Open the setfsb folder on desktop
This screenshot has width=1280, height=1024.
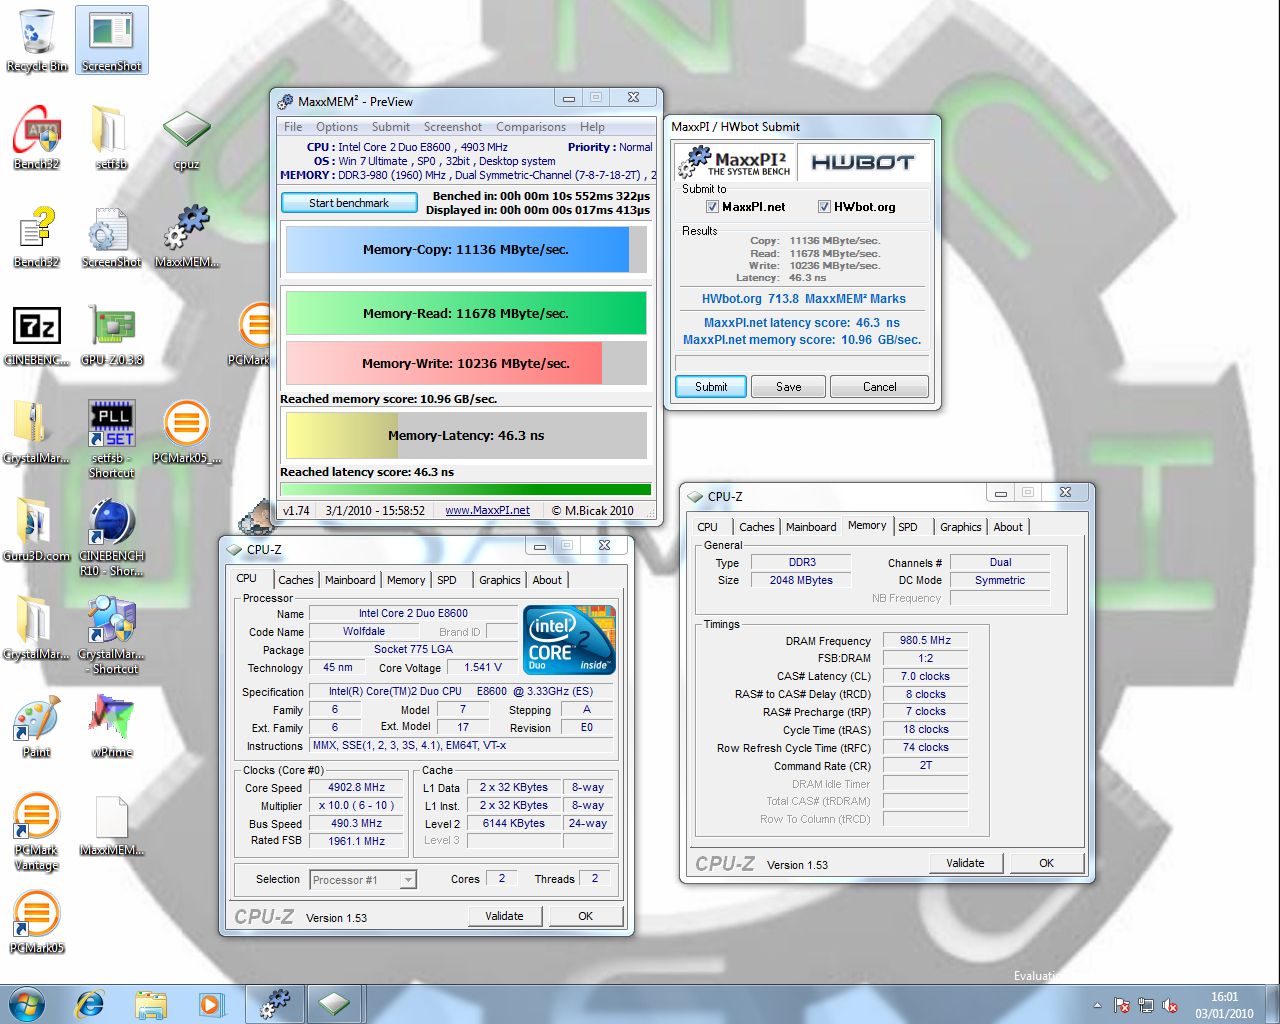(x=111, y=138)
